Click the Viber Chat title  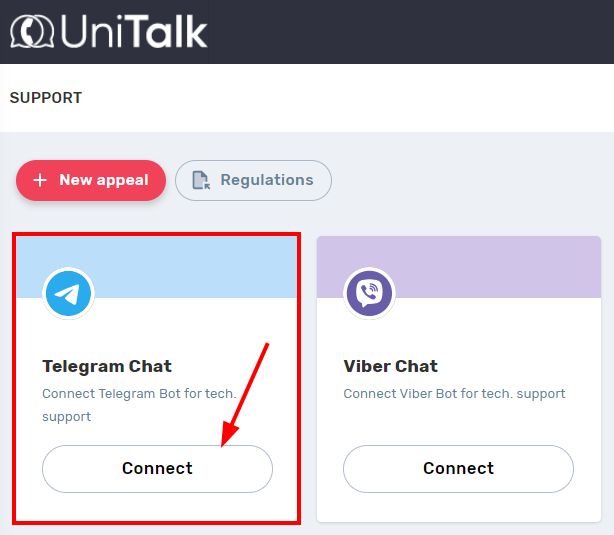click(391, 366)
